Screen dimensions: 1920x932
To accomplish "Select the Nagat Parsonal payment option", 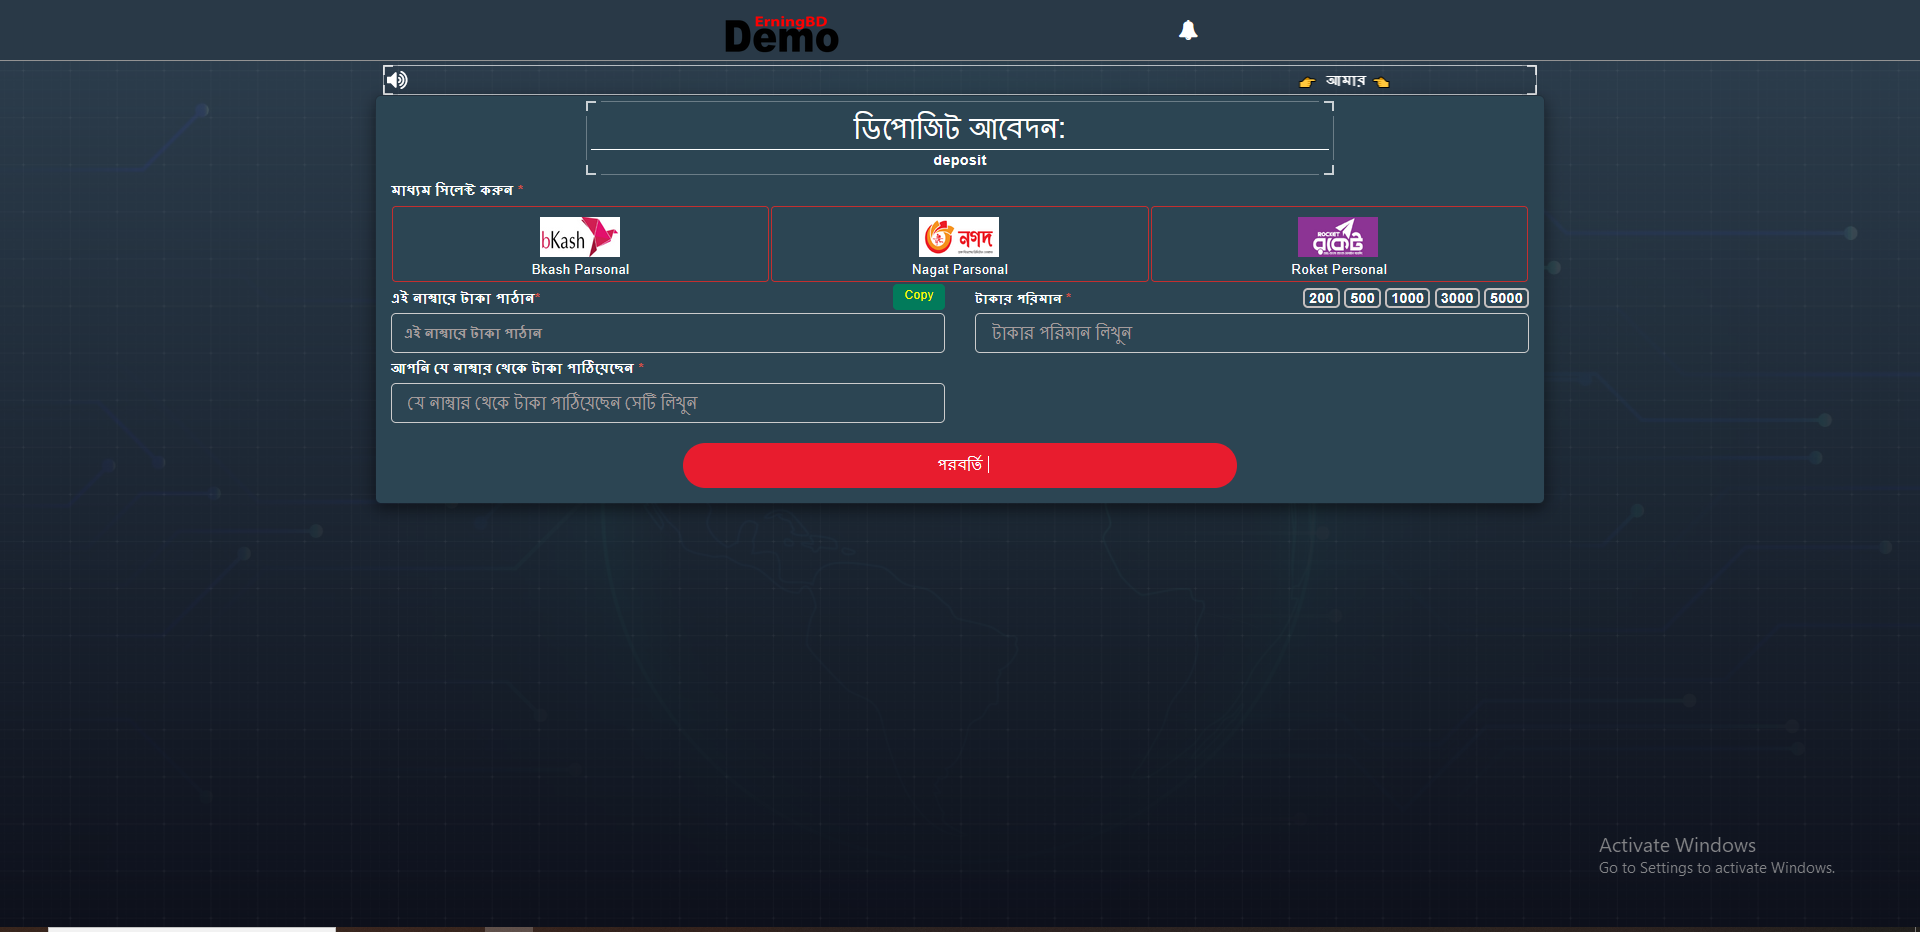I will pyautogui.click(x=959, y=269).
